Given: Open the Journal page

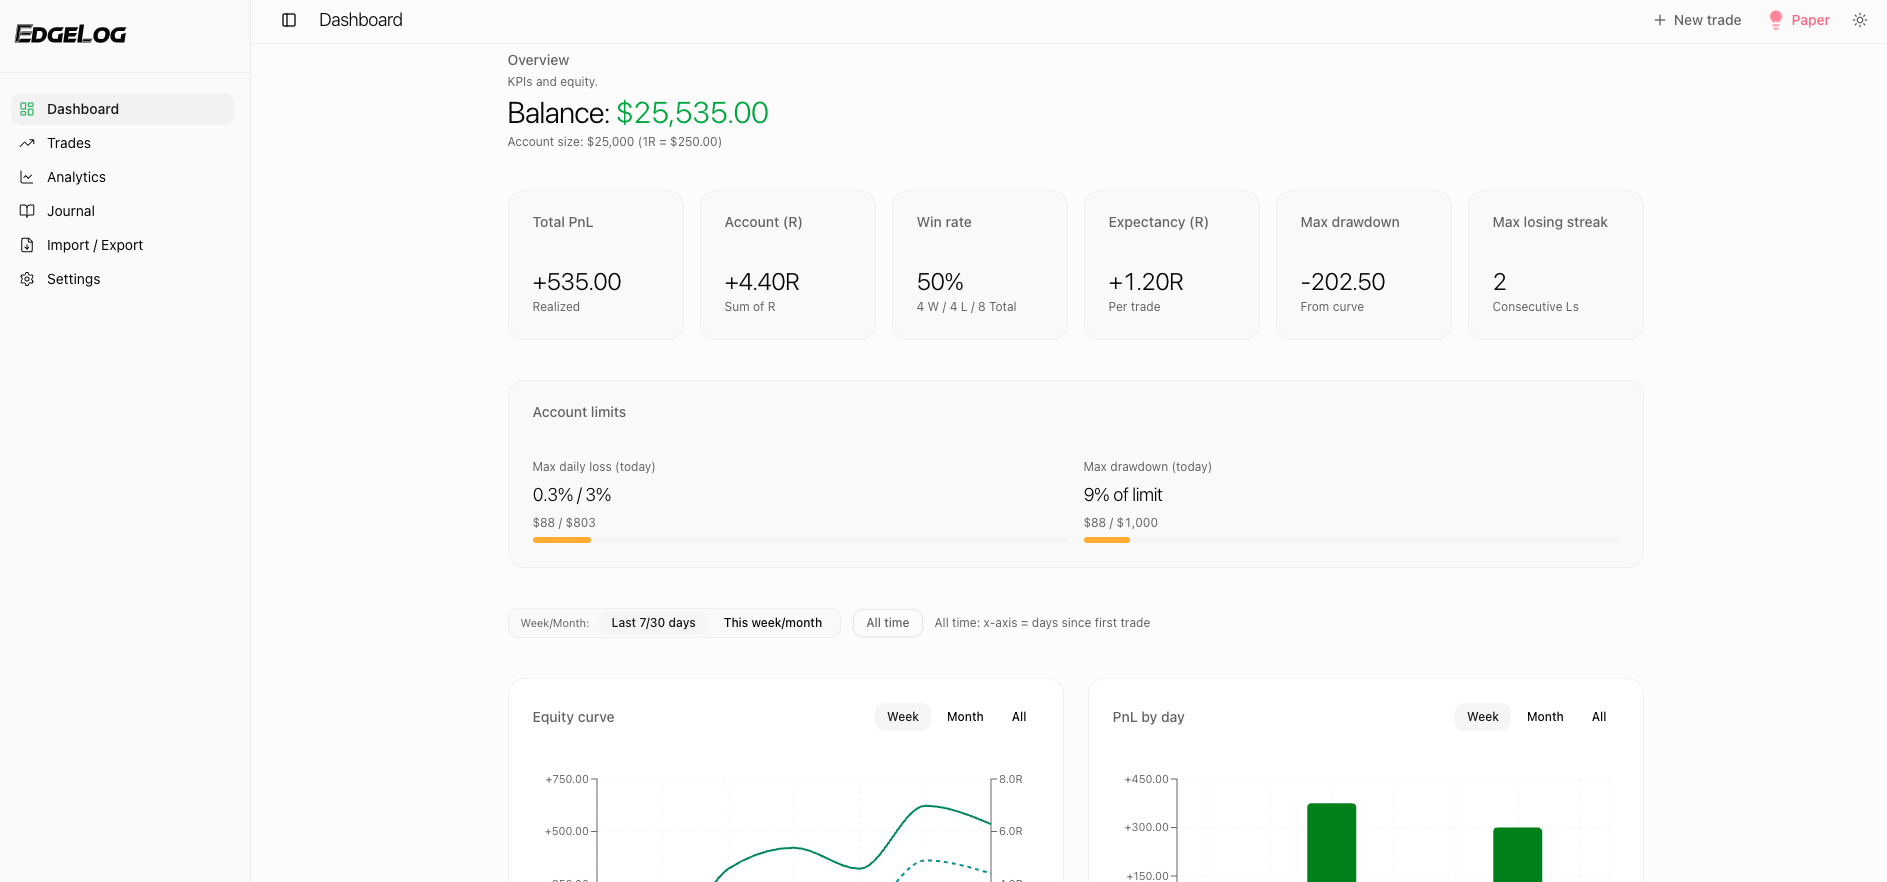Looking at the screenshot, I should pyautogui.click(x=122, y=211).
